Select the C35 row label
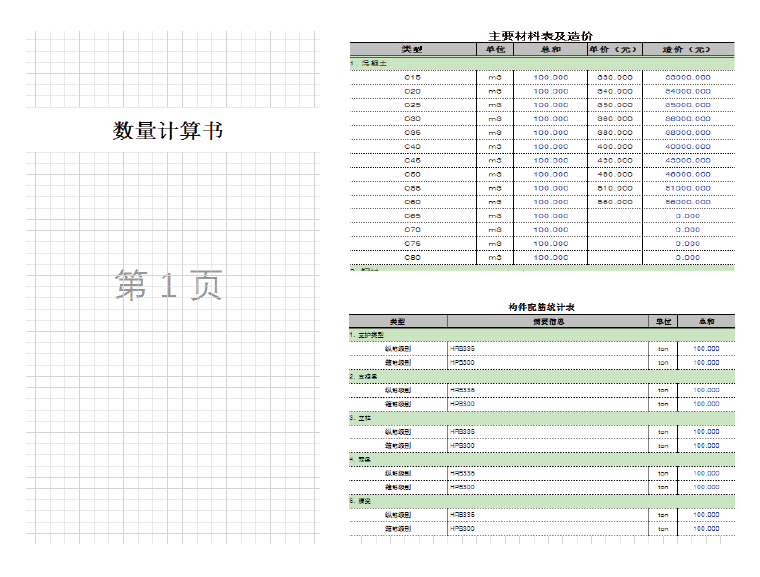 click(x=412, y=133)
